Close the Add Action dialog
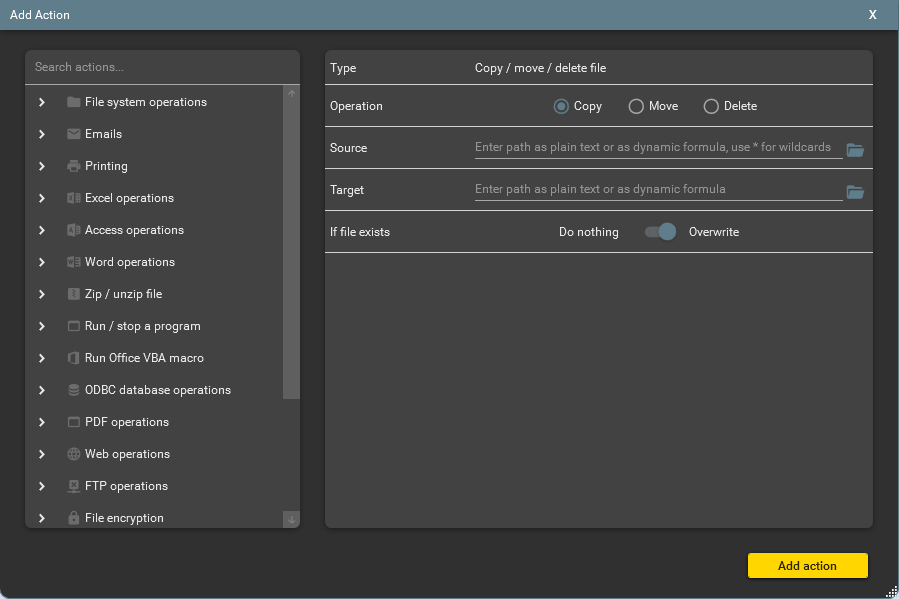Viewport: 899px width, 599px height. pos(872,15)
